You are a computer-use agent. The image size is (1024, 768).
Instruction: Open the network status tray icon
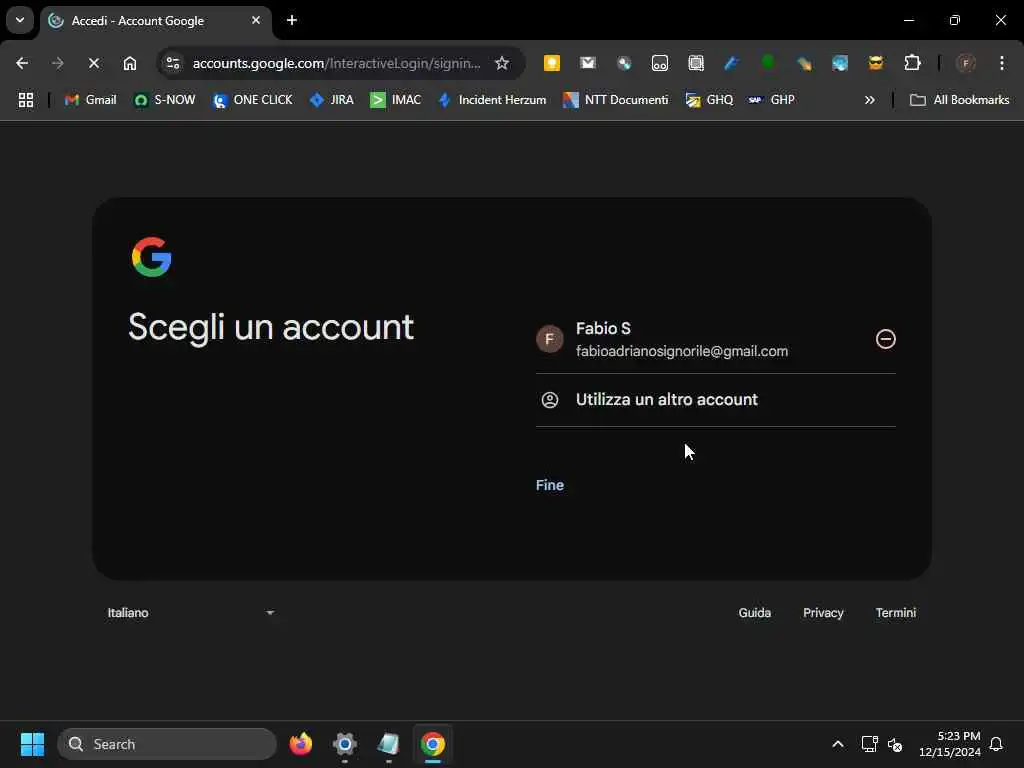point(869,744)
